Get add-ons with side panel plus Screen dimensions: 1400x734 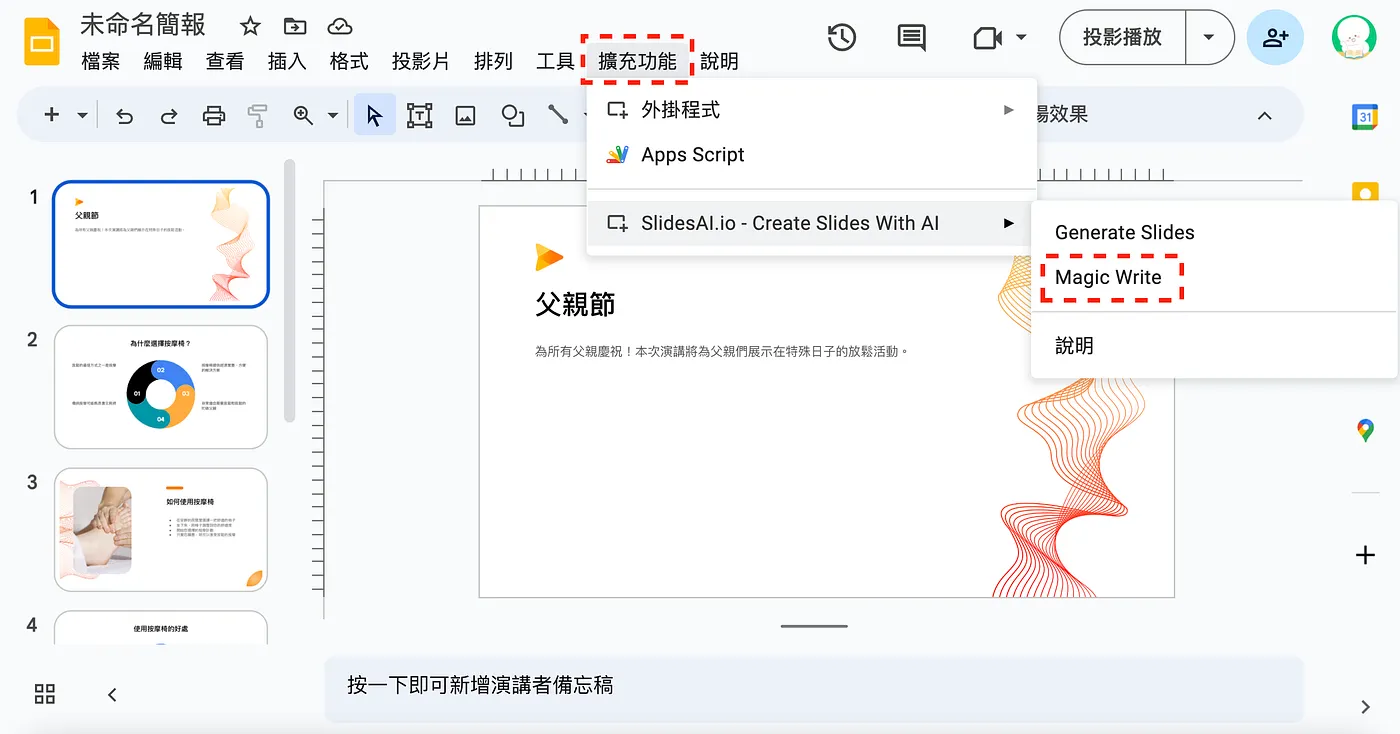[1365, 555]
